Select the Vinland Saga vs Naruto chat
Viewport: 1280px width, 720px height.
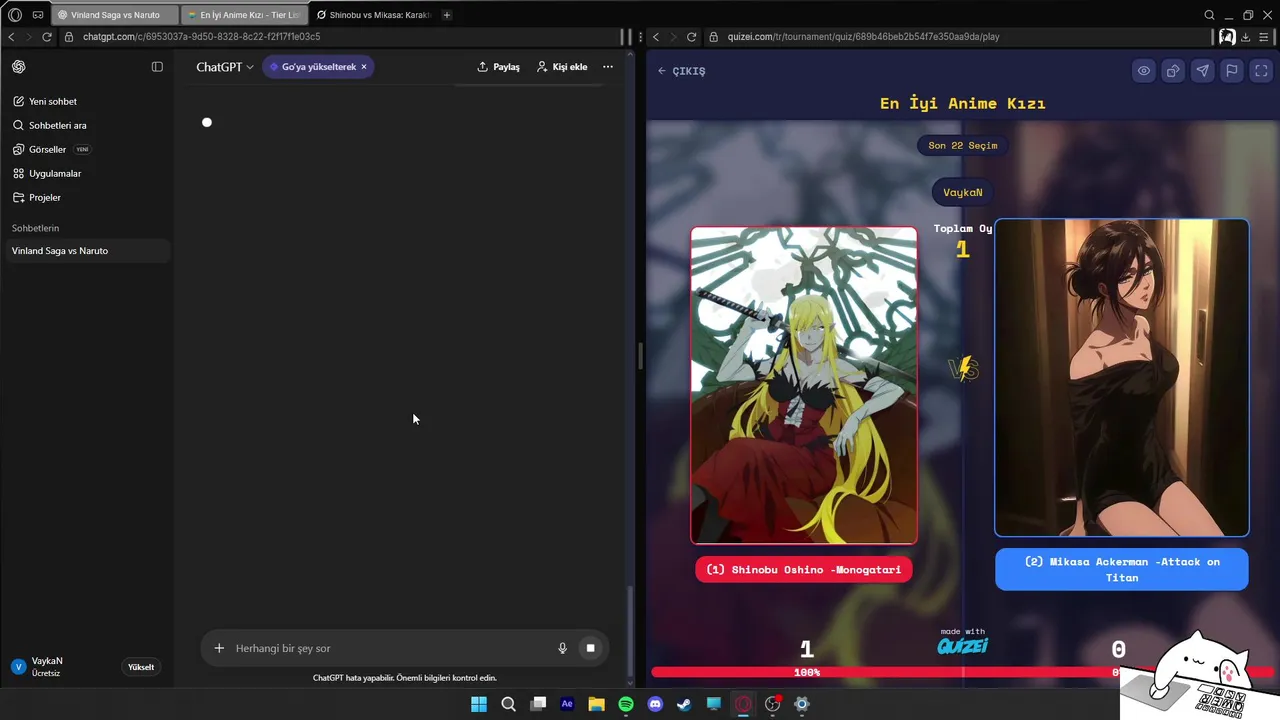pos(87,251)
